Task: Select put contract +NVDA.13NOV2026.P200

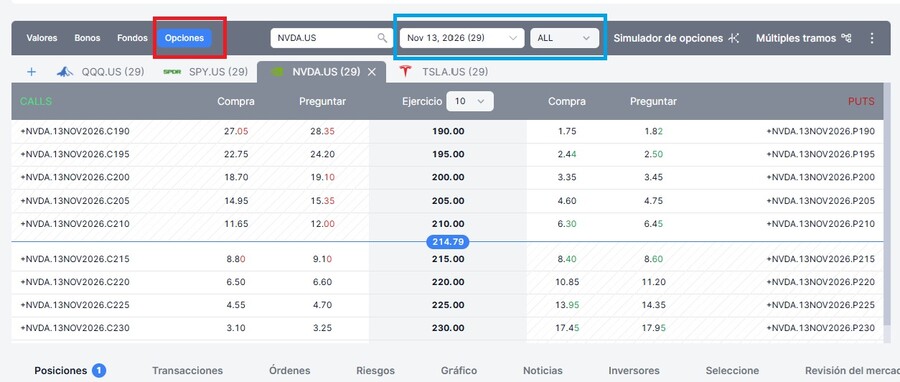Action: tap(821, 177)
